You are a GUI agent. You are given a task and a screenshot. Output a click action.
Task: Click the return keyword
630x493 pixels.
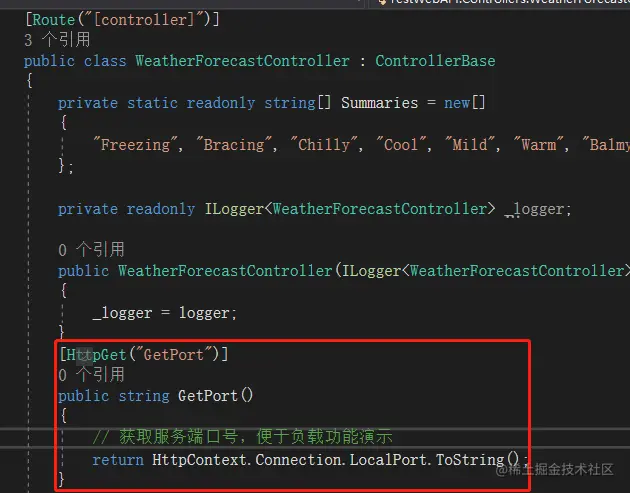point(118,460)
